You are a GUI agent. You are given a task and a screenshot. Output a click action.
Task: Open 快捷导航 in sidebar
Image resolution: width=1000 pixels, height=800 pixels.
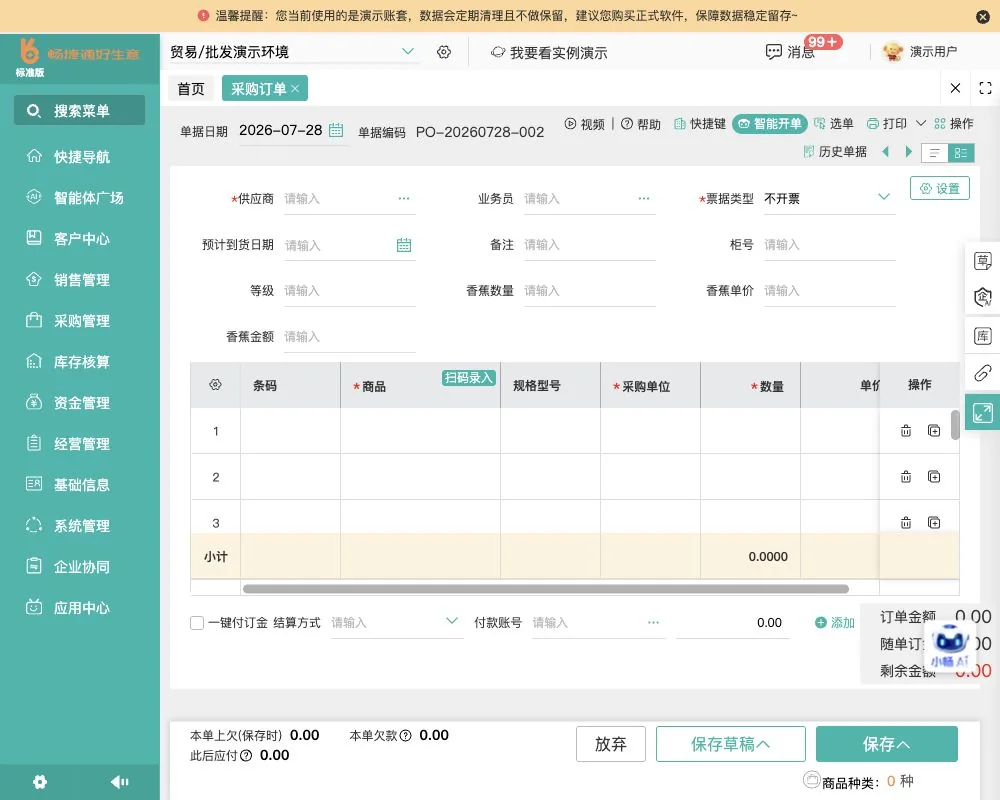coord(80,156)
